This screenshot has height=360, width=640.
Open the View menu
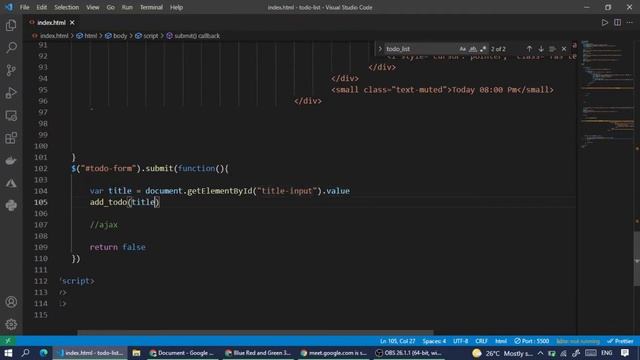coord(93,7)
